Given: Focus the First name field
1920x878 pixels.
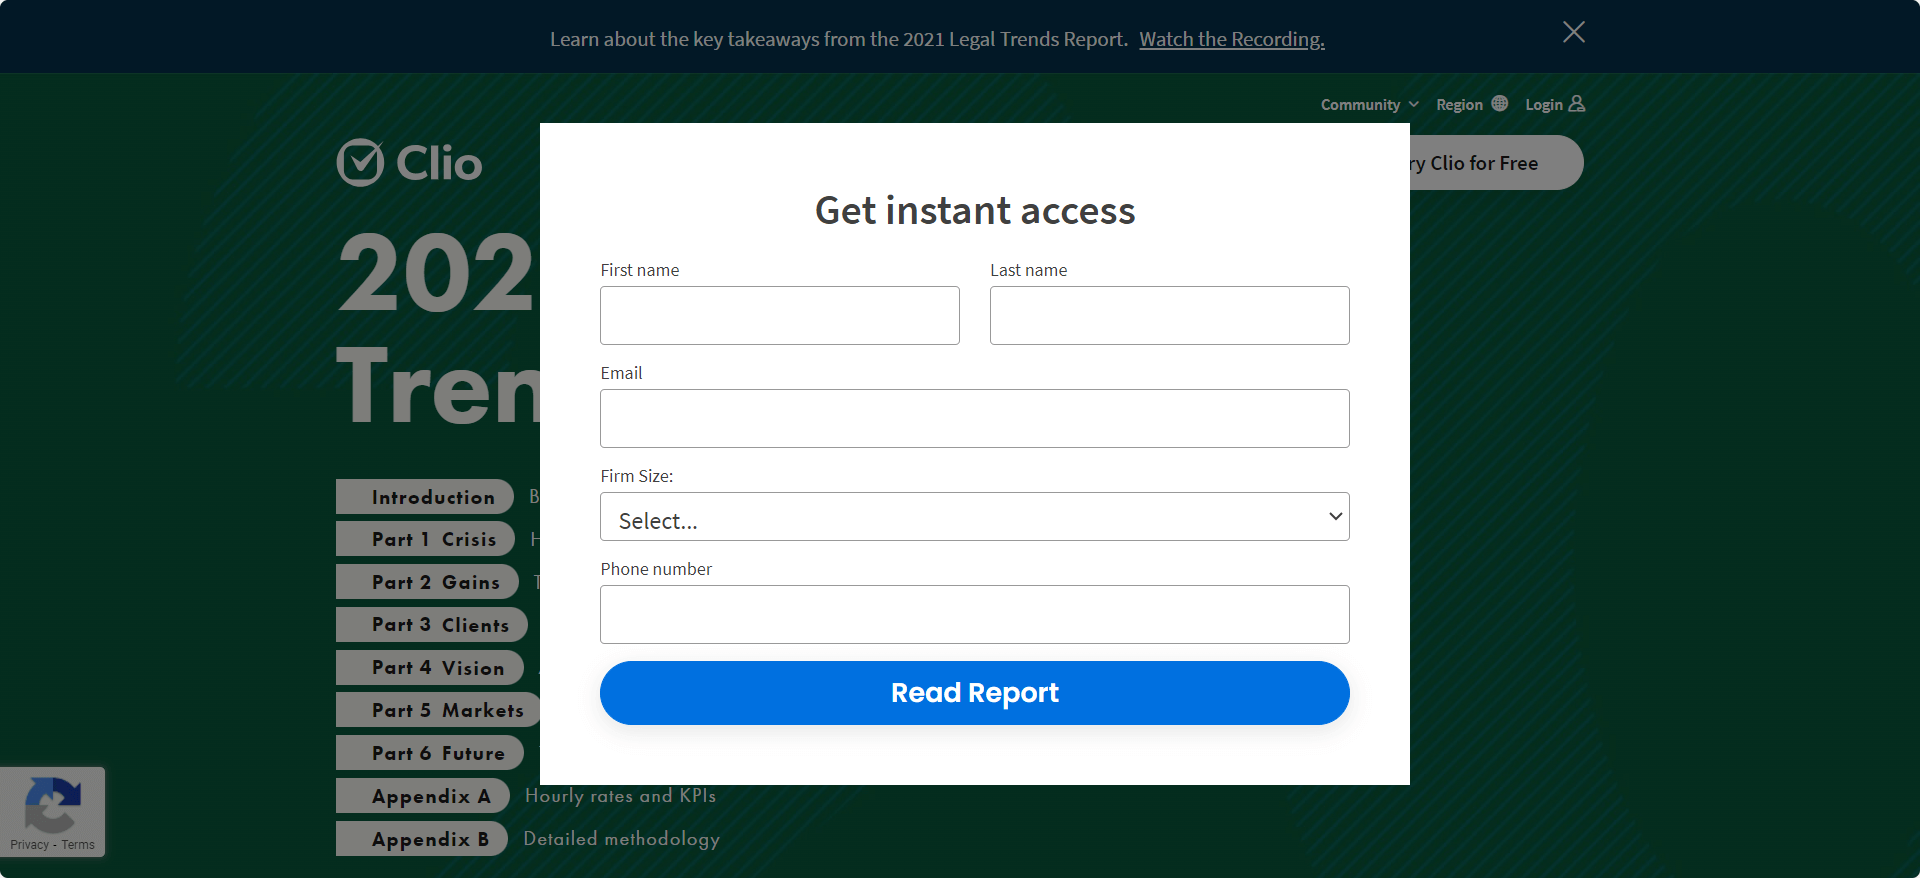Looking at the screenshot, I should (x=779, y=315).
